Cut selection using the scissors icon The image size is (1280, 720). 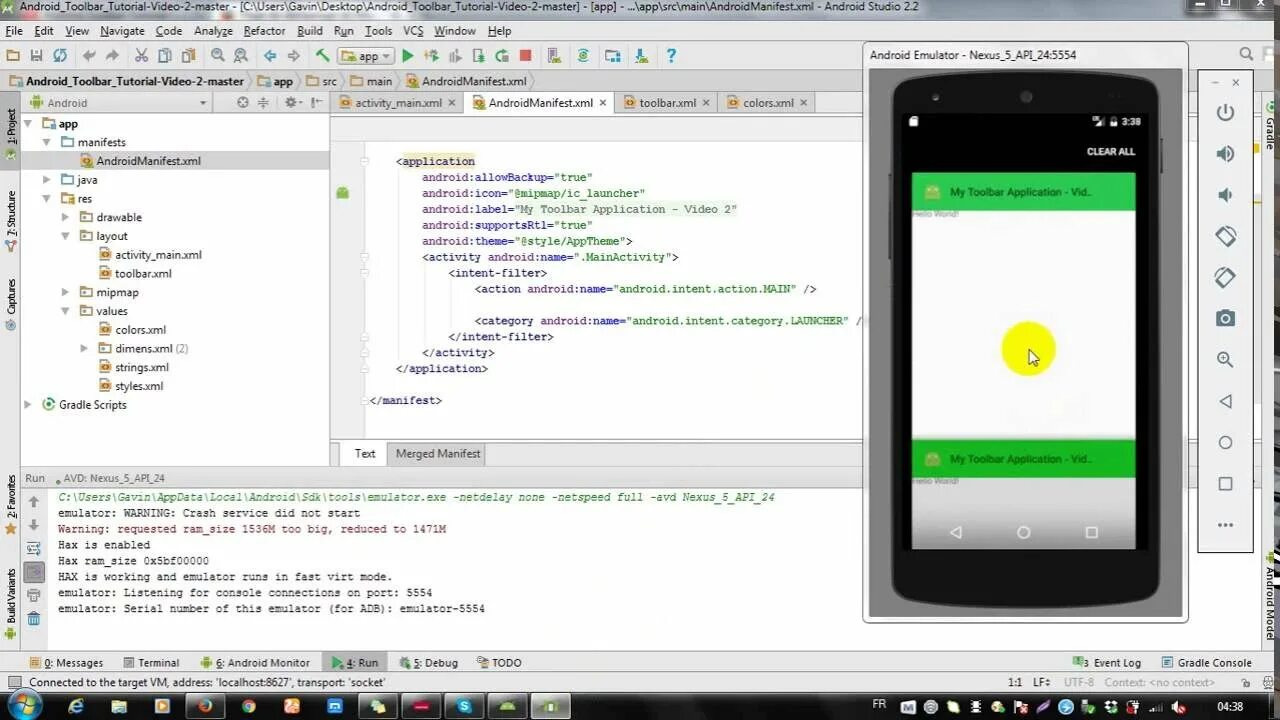coord(141,56)
